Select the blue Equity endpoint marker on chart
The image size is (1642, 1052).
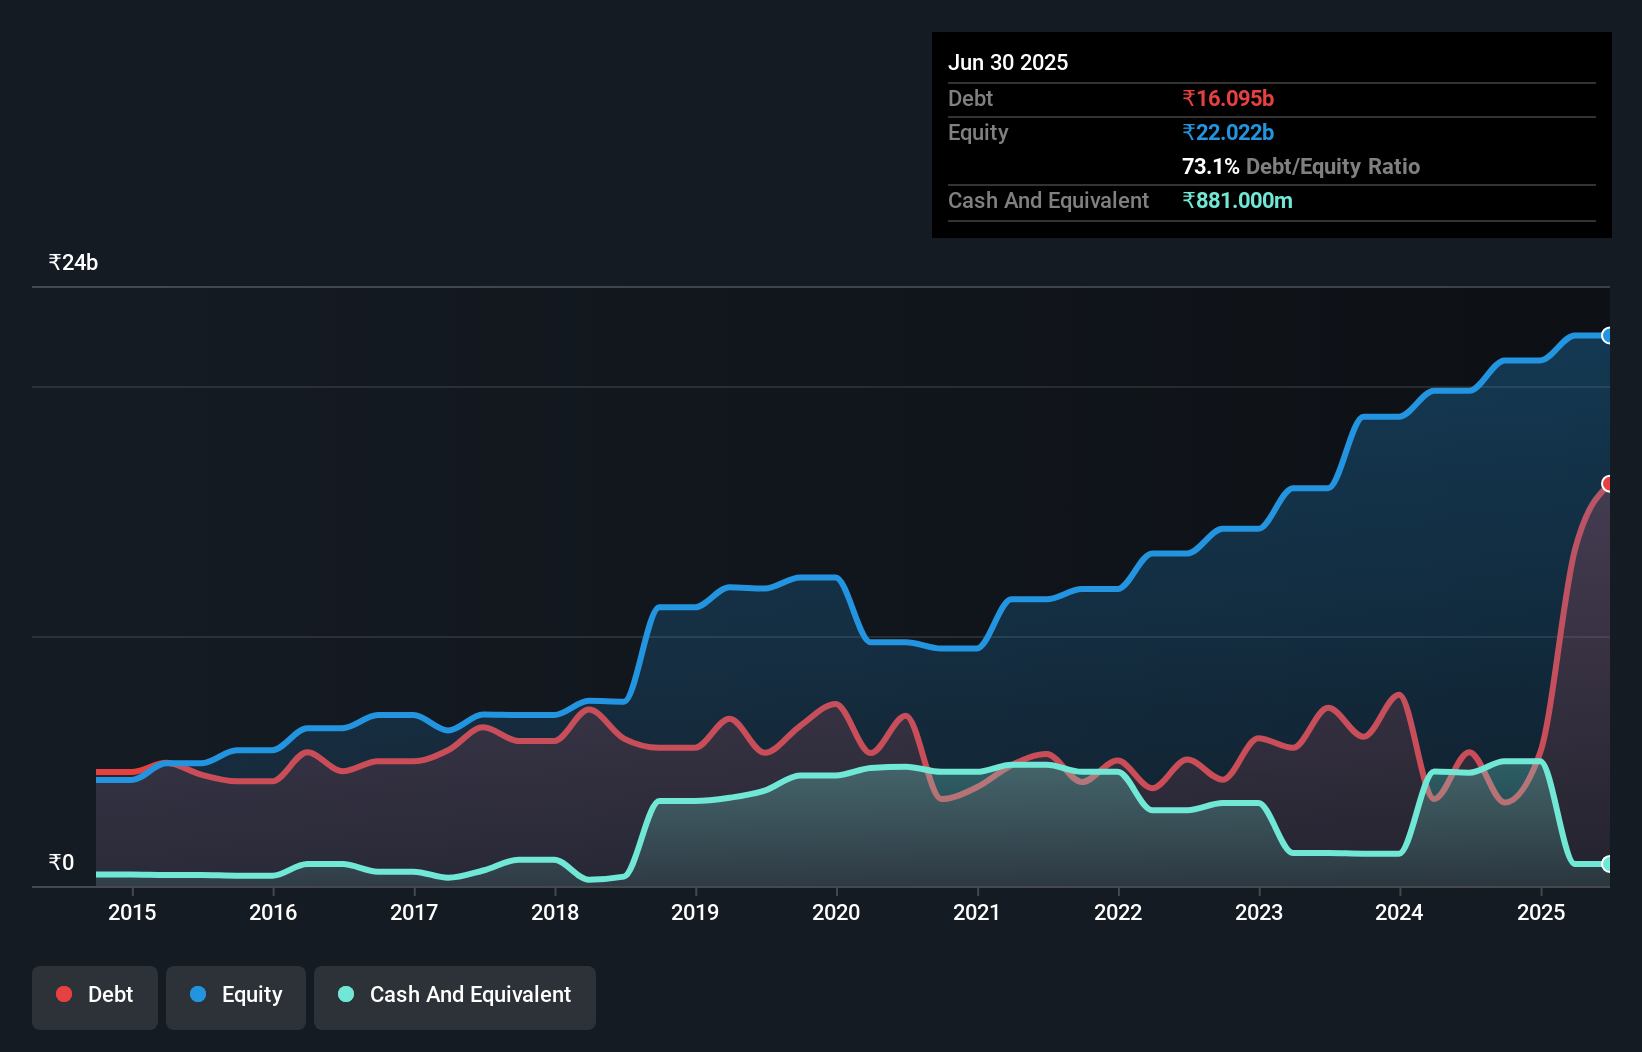pyautogui.click(x=1608, y=335)
